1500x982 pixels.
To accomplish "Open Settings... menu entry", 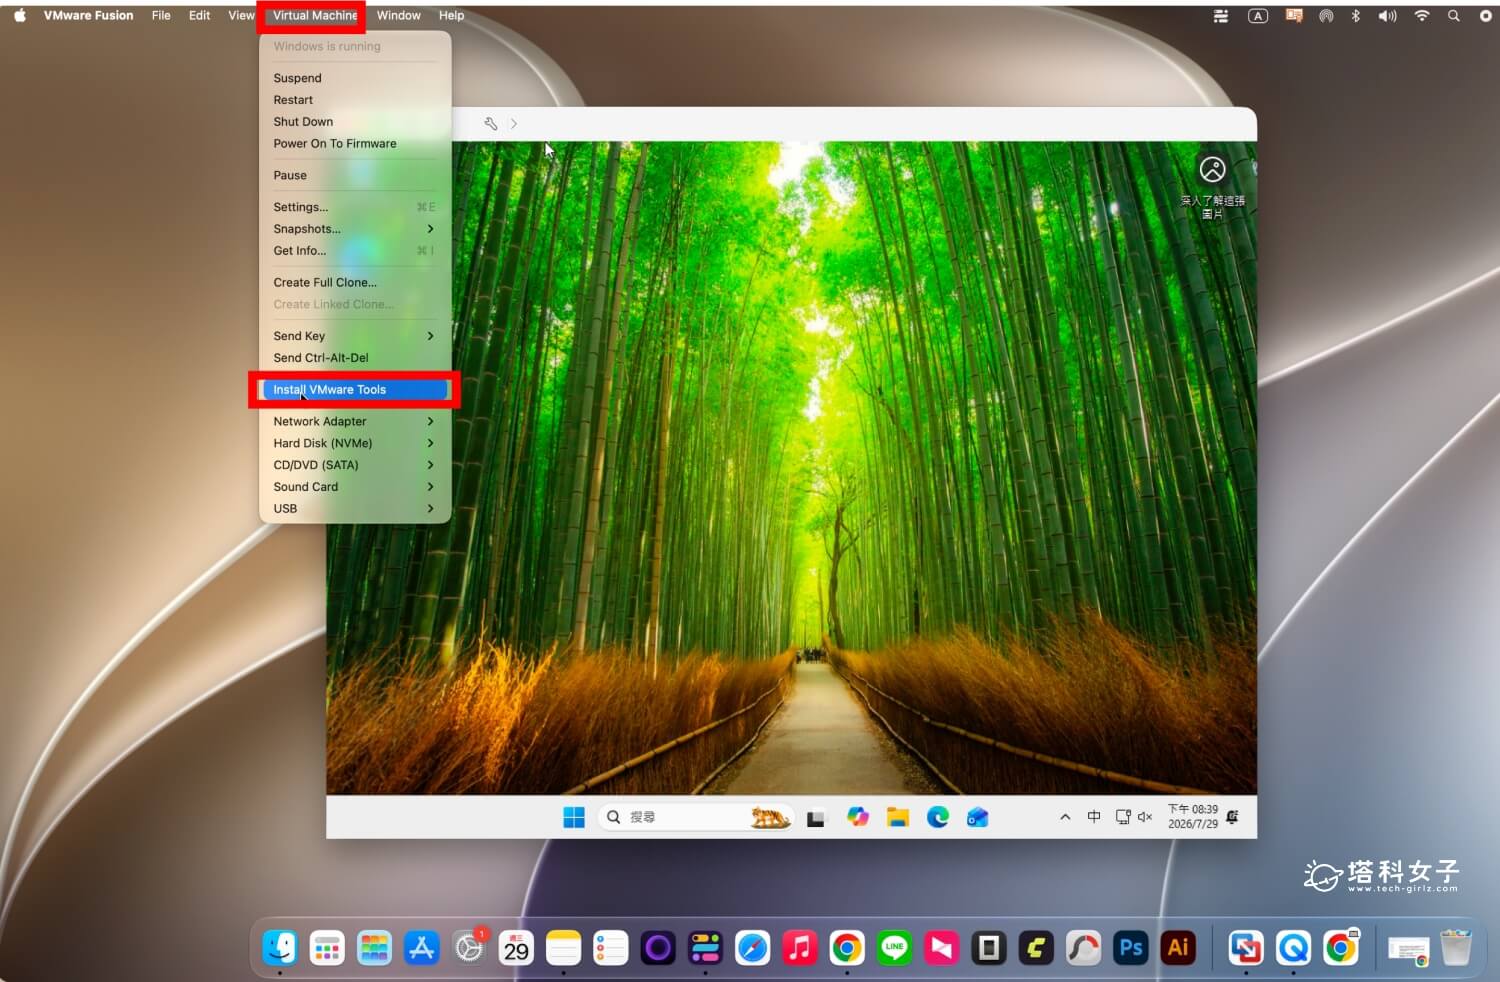I will coord(355,207).
